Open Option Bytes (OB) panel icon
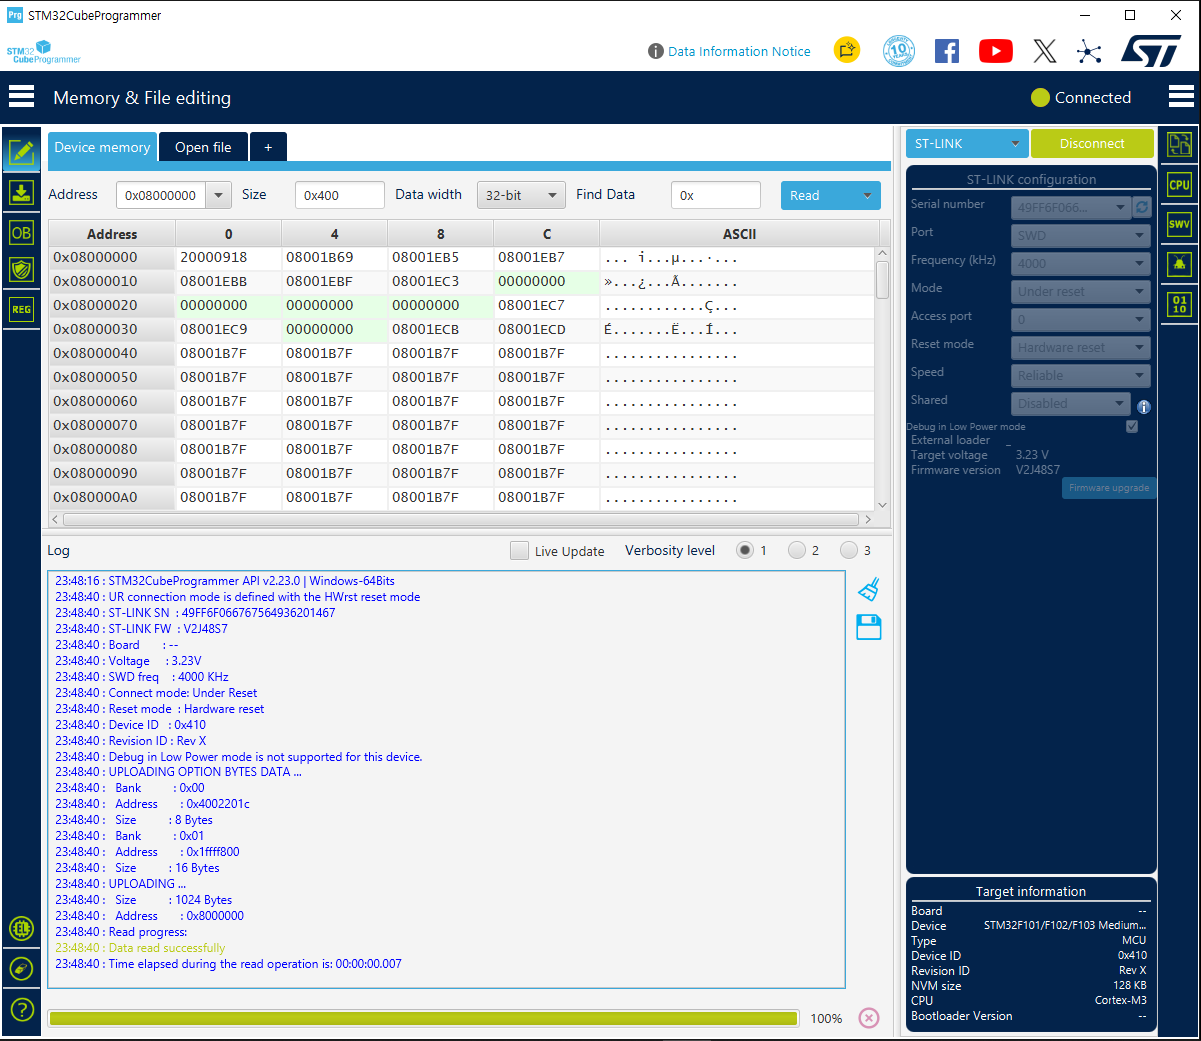The image size is (1201, 1041). (x=22, y=232)
